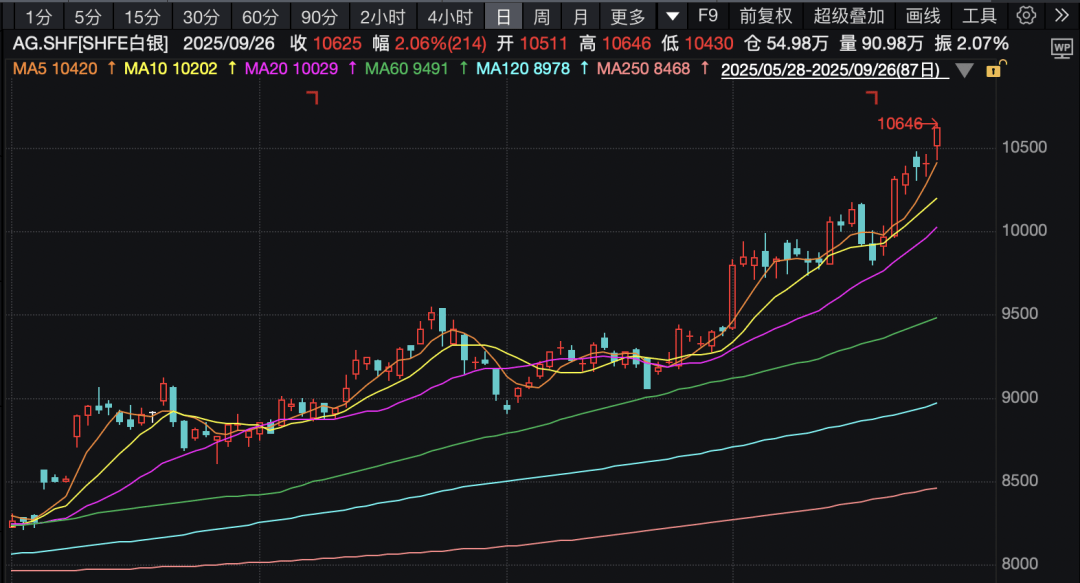1080x583 pixels.
Task: Click the MA120 8978 indicator label
Action: (x=523, y=69)
